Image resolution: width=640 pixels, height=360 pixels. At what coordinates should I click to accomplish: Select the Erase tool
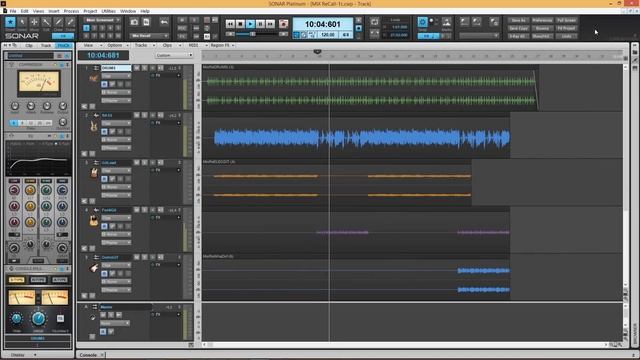pyautogui.click(x=70, y=22)
